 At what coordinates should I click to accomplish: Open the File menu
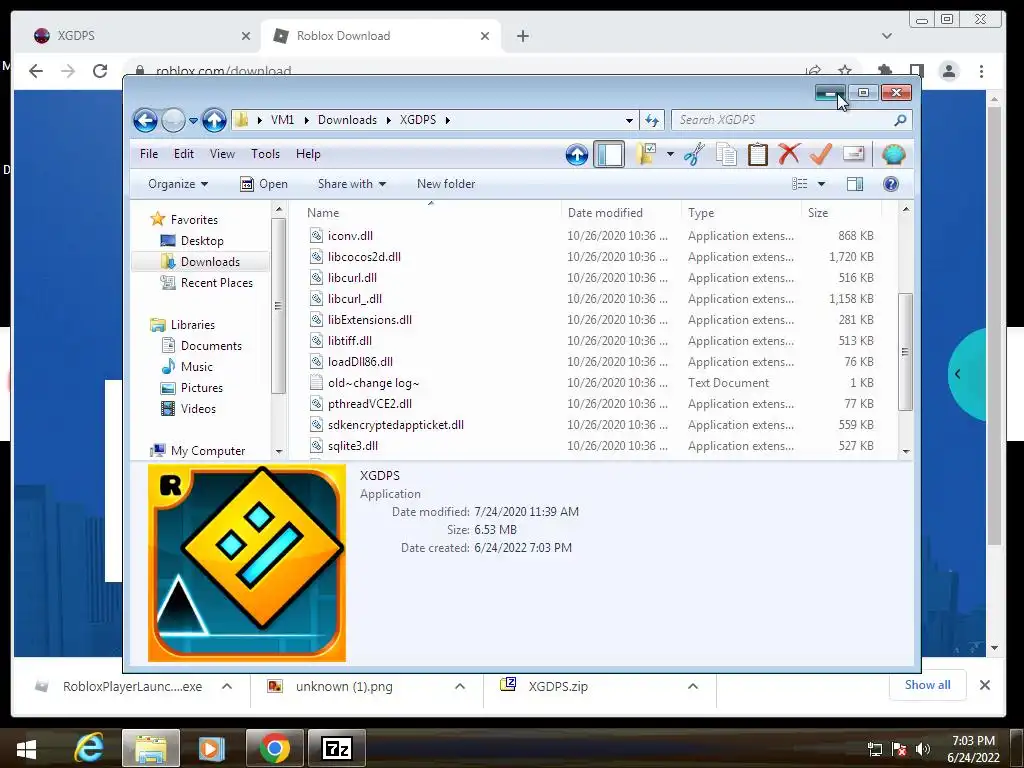149,154
